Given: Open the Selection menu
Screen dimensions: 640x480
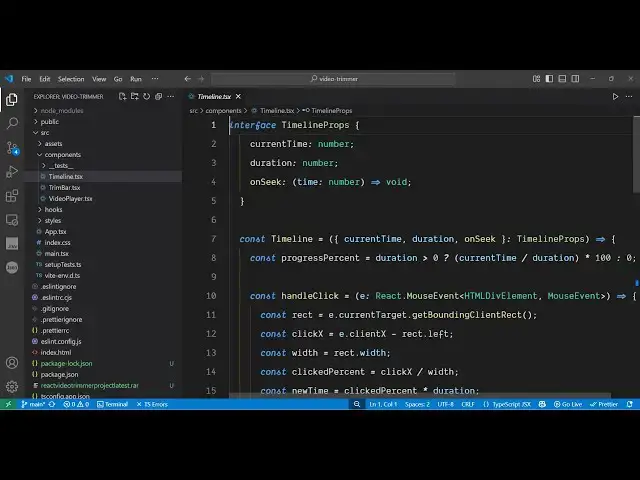Looking at the screenshot, I should tap(71, 79).
